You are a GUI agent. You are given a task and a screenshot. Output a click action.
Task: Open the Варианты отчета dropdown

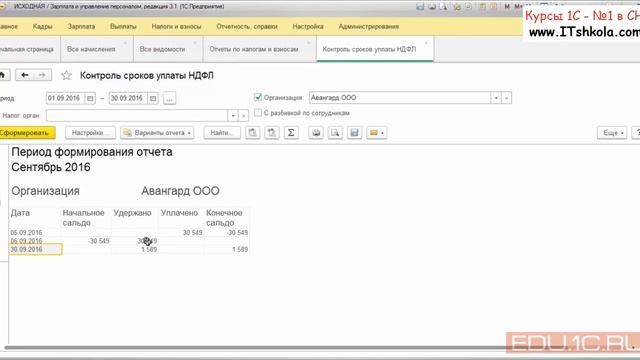coord(157,133)
